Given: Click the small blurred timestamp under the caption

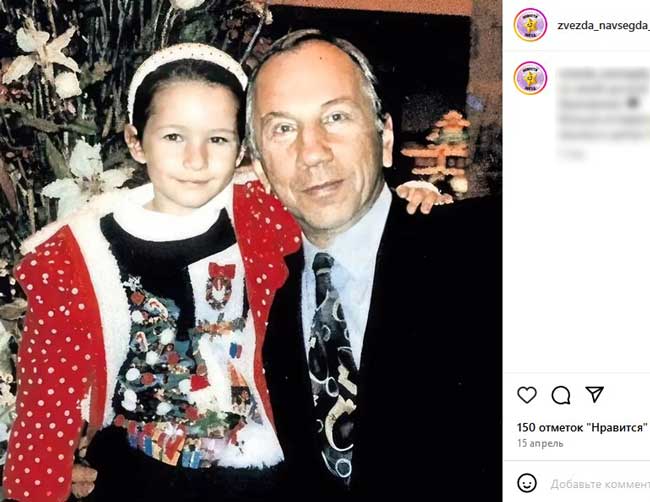Looking at the screenshot, I should (572, 154).
